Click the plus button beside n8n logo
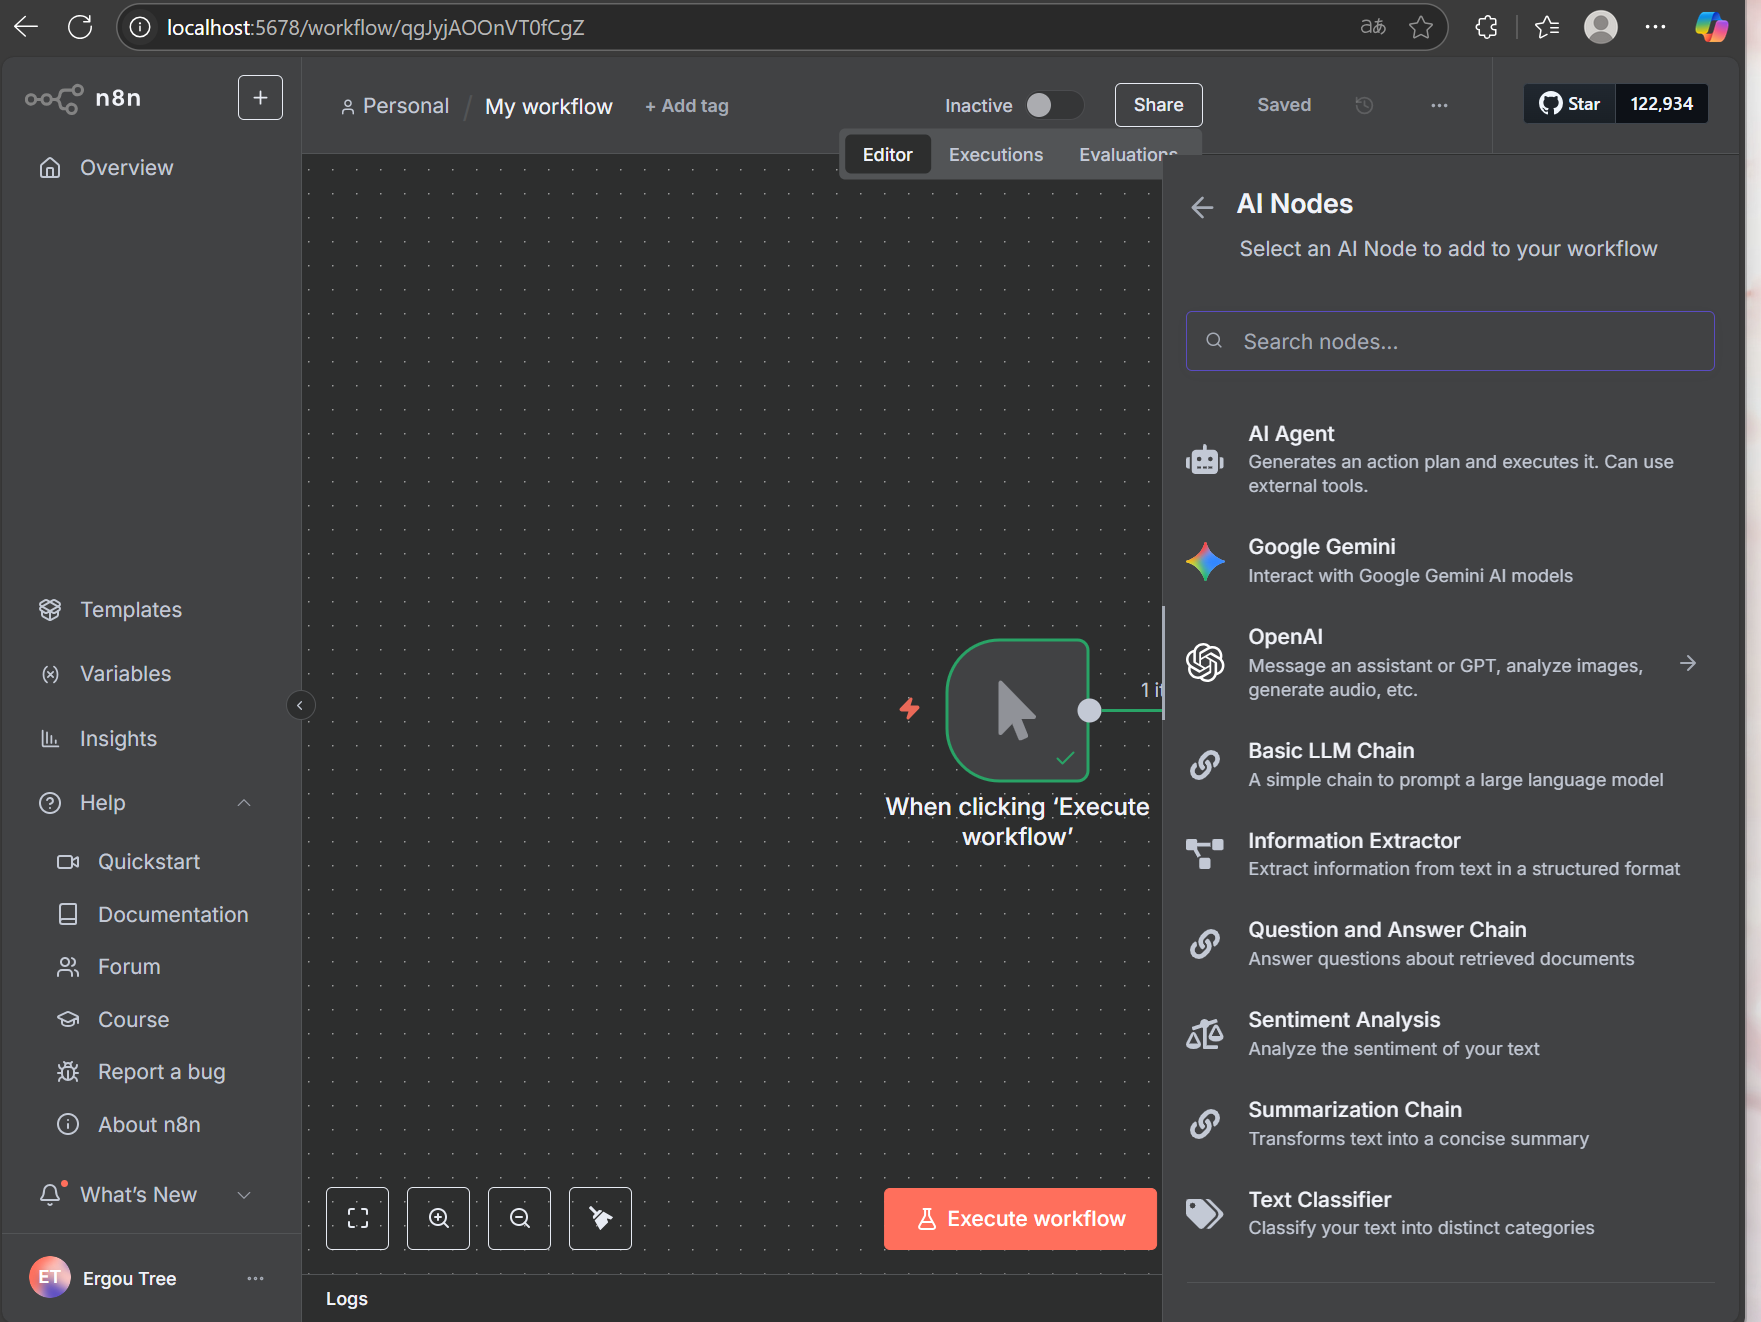This screenshot has height=1322, width=1761. (x=260, y=98)
